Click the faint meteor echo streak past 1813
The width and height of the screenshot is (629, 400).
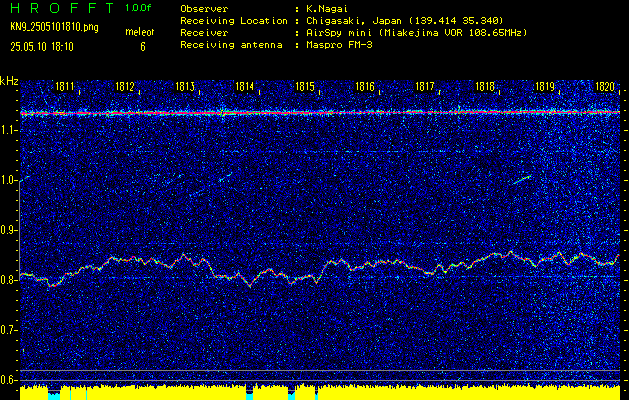(225, 177)
